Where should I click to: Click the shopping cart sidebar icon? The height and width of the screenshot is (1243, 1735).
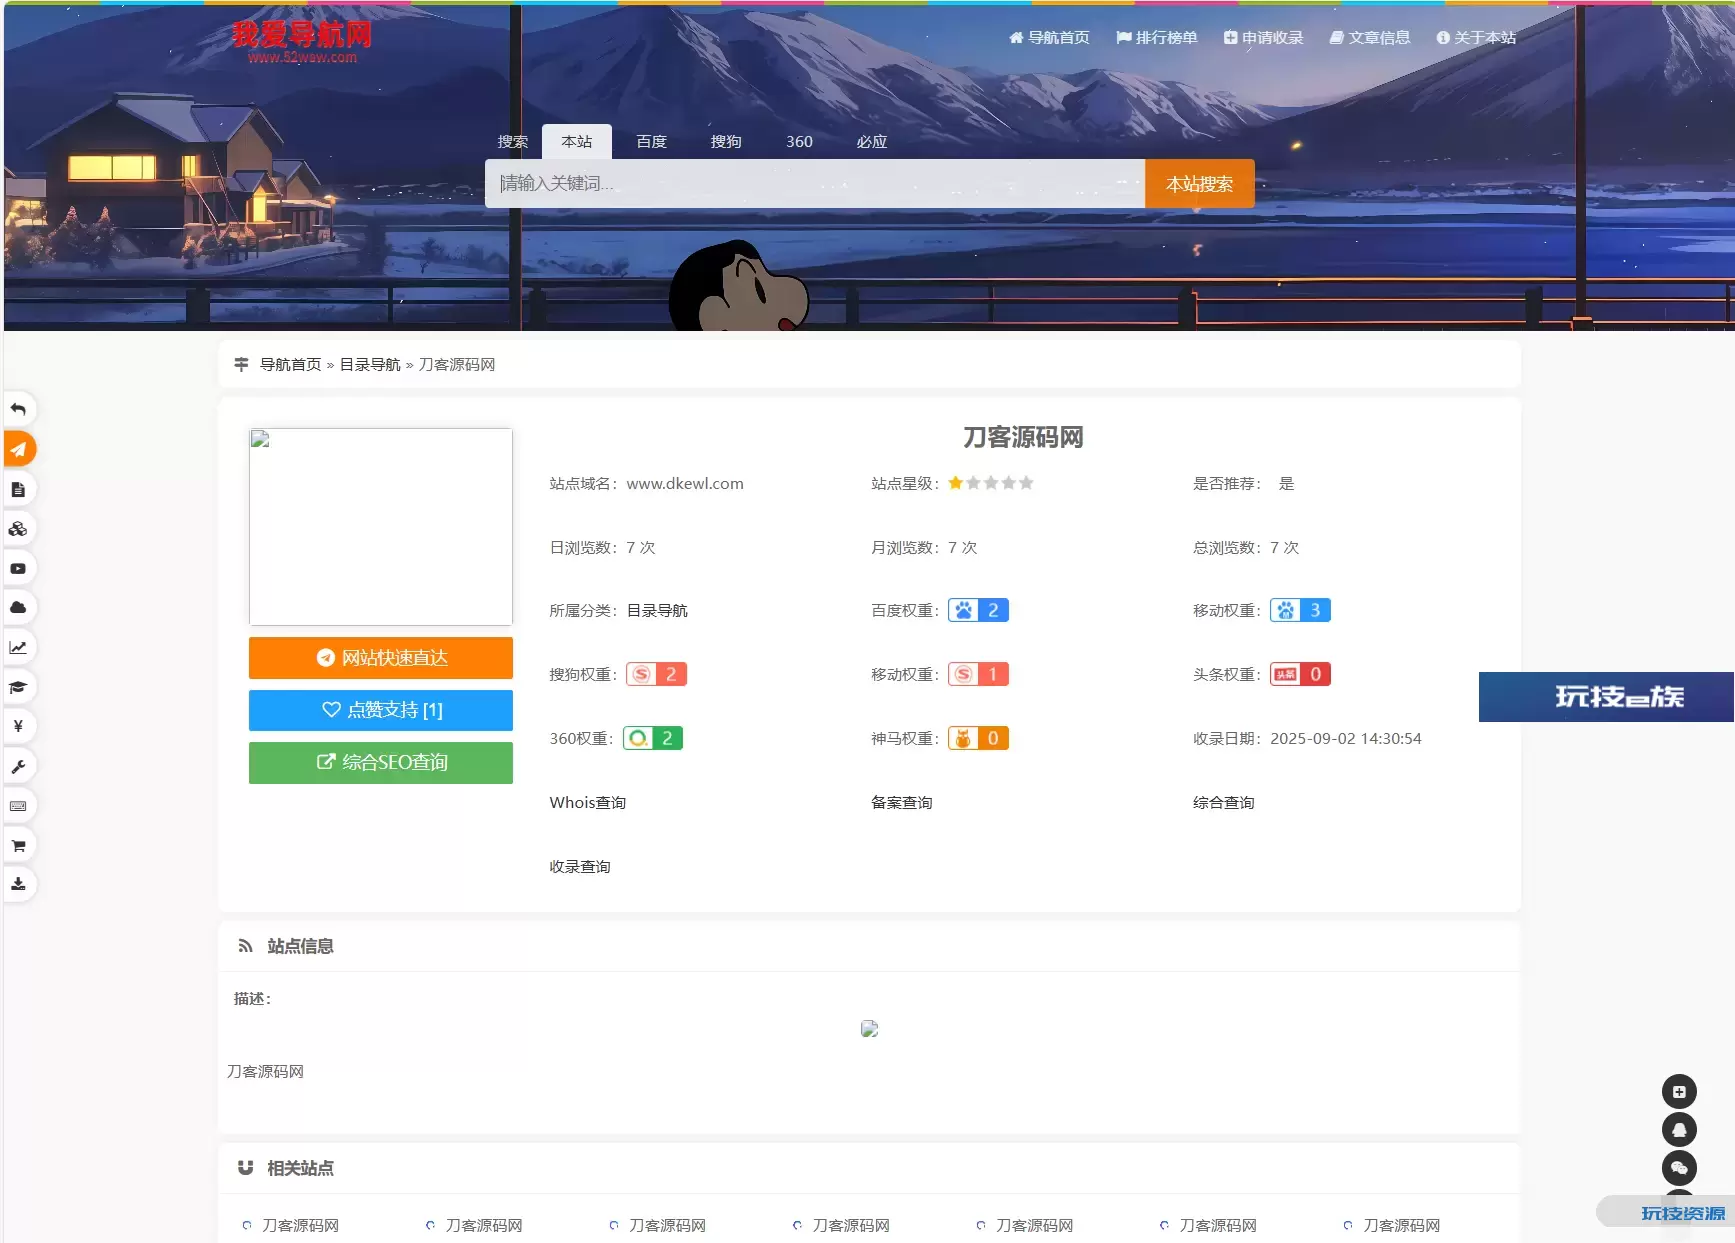pyautogui.click(x=18, y=846)
